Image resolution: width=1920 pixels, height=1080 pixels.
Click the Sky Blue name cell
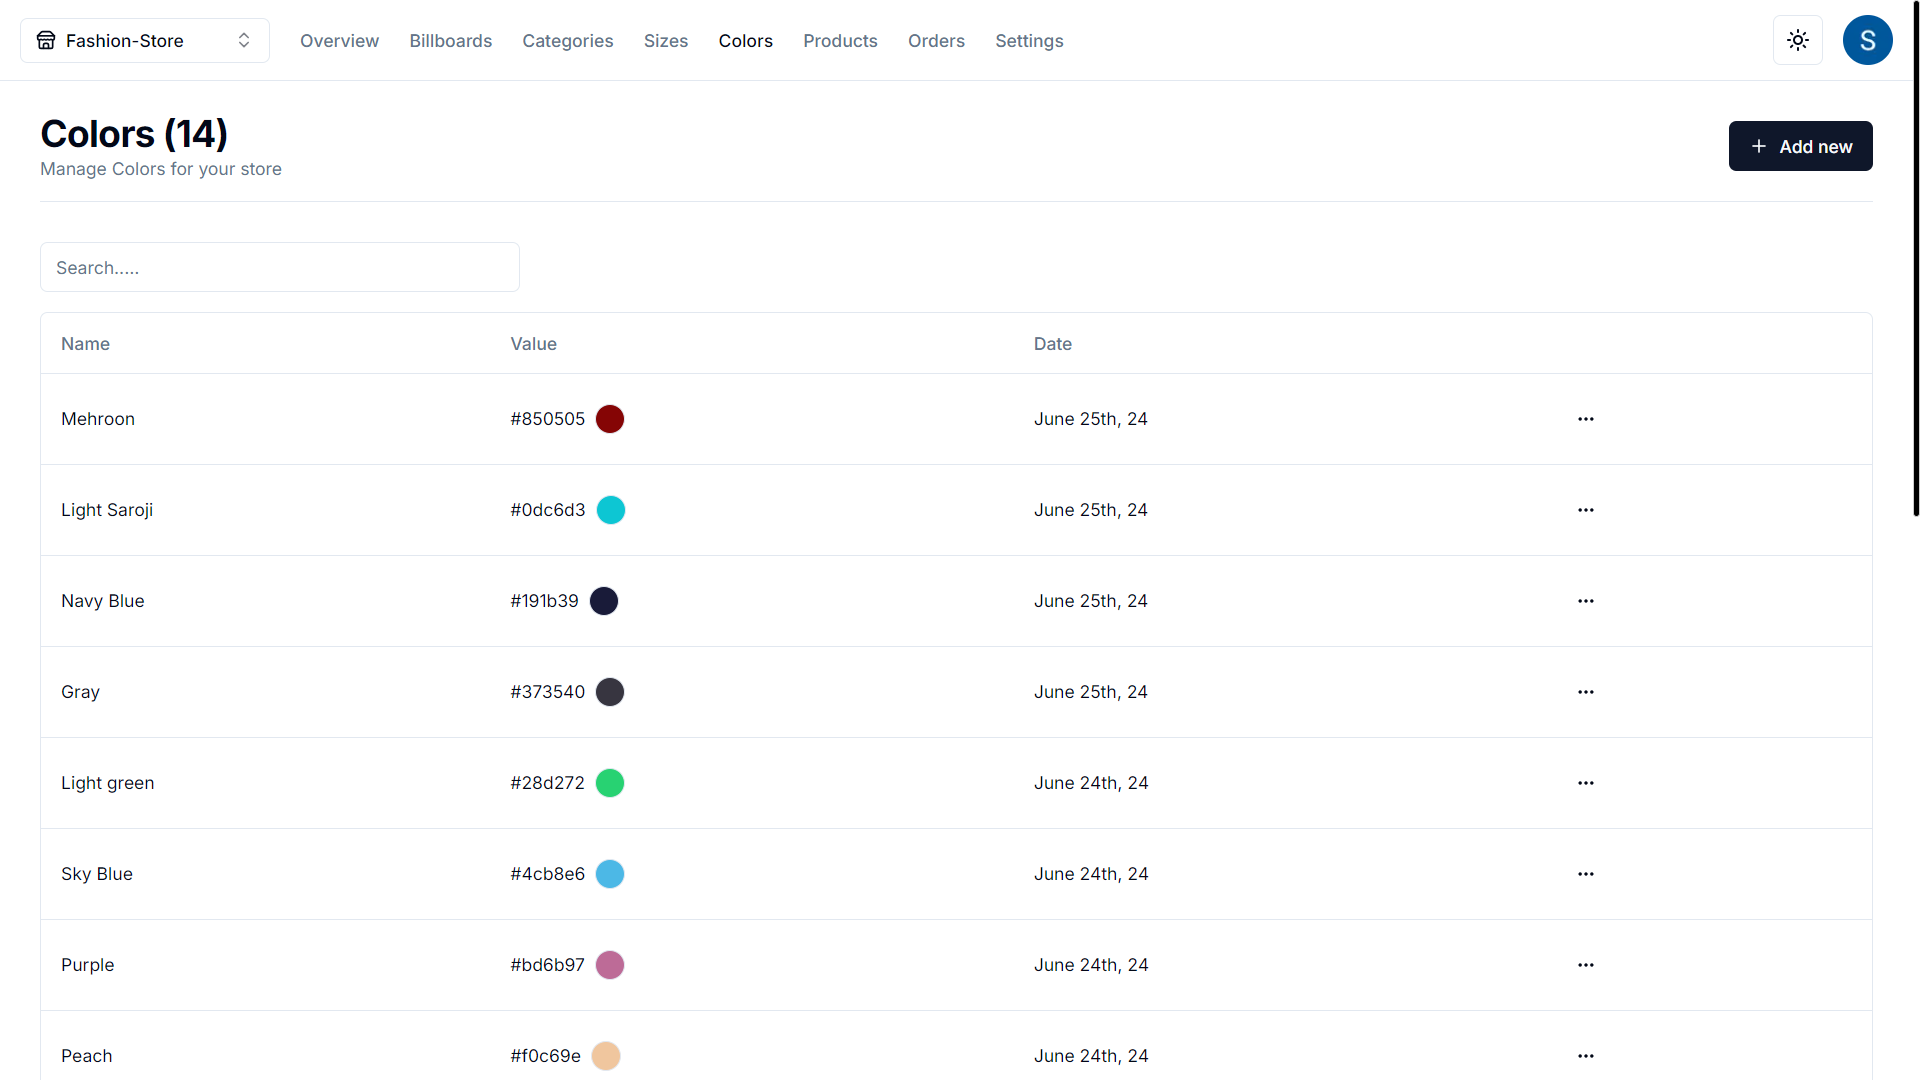97,874
